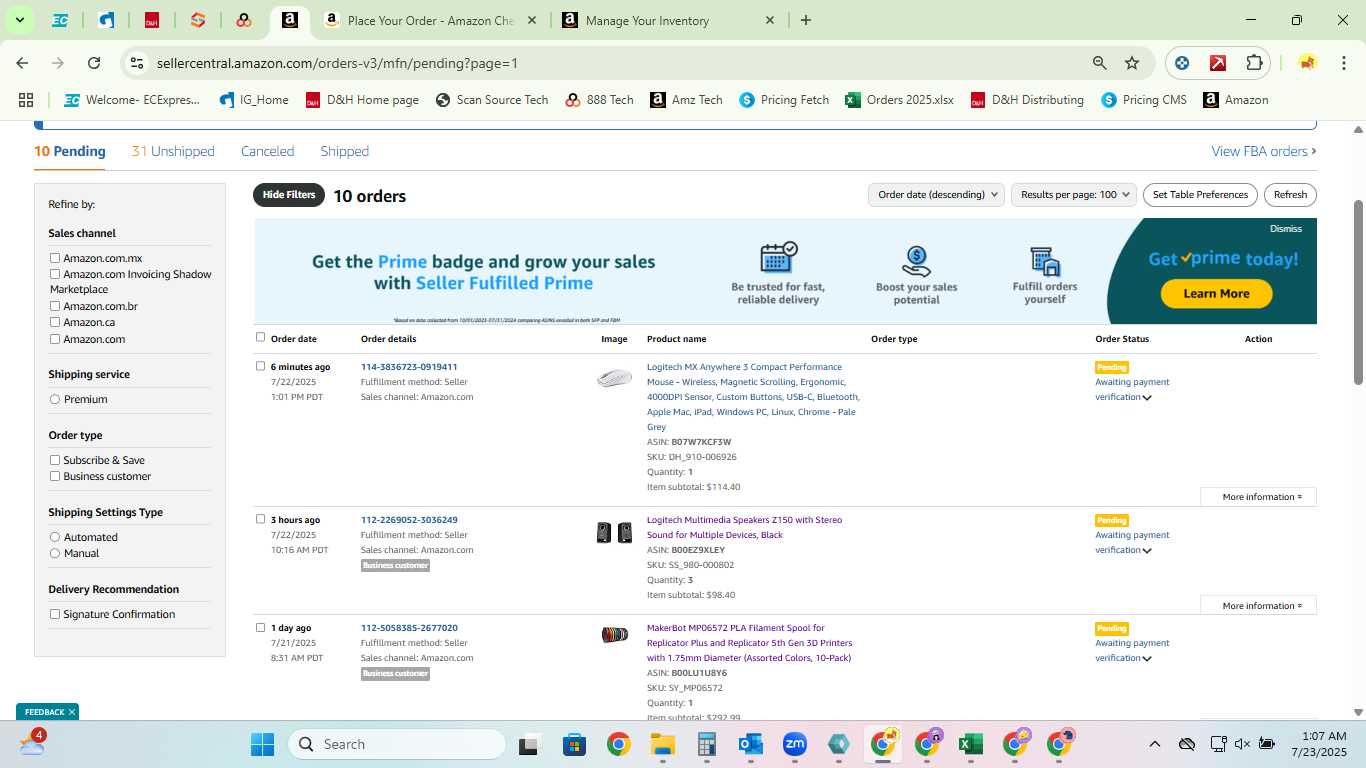This screenshot has height=768, width=1366.
Task: Switch to the Shipped orders tab
Action: (x=345, y=151)
